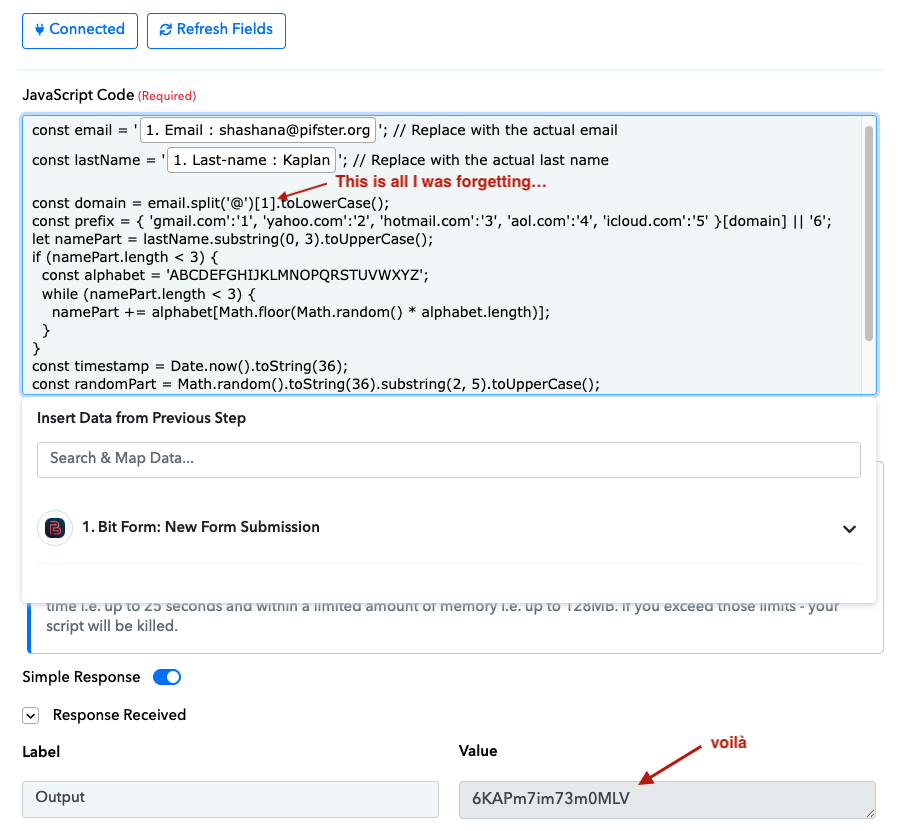Click the plug icon on the Connected button
Viewport: 903px width, 831px height.
click(40, 30)
